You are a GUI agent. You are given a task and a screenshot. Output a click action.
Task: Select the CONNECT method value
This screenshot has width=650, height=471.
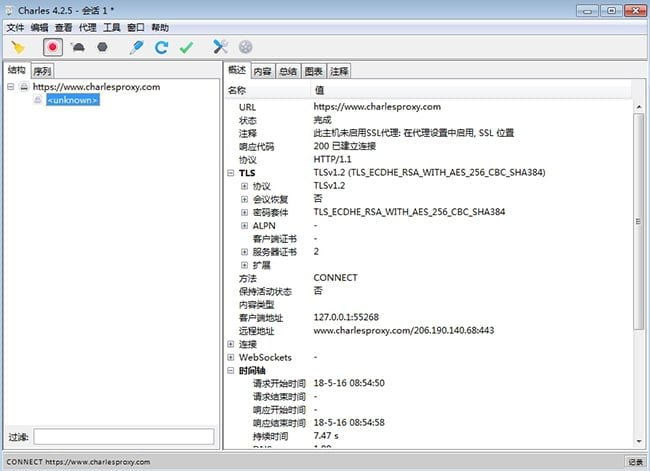pos(335,277)
